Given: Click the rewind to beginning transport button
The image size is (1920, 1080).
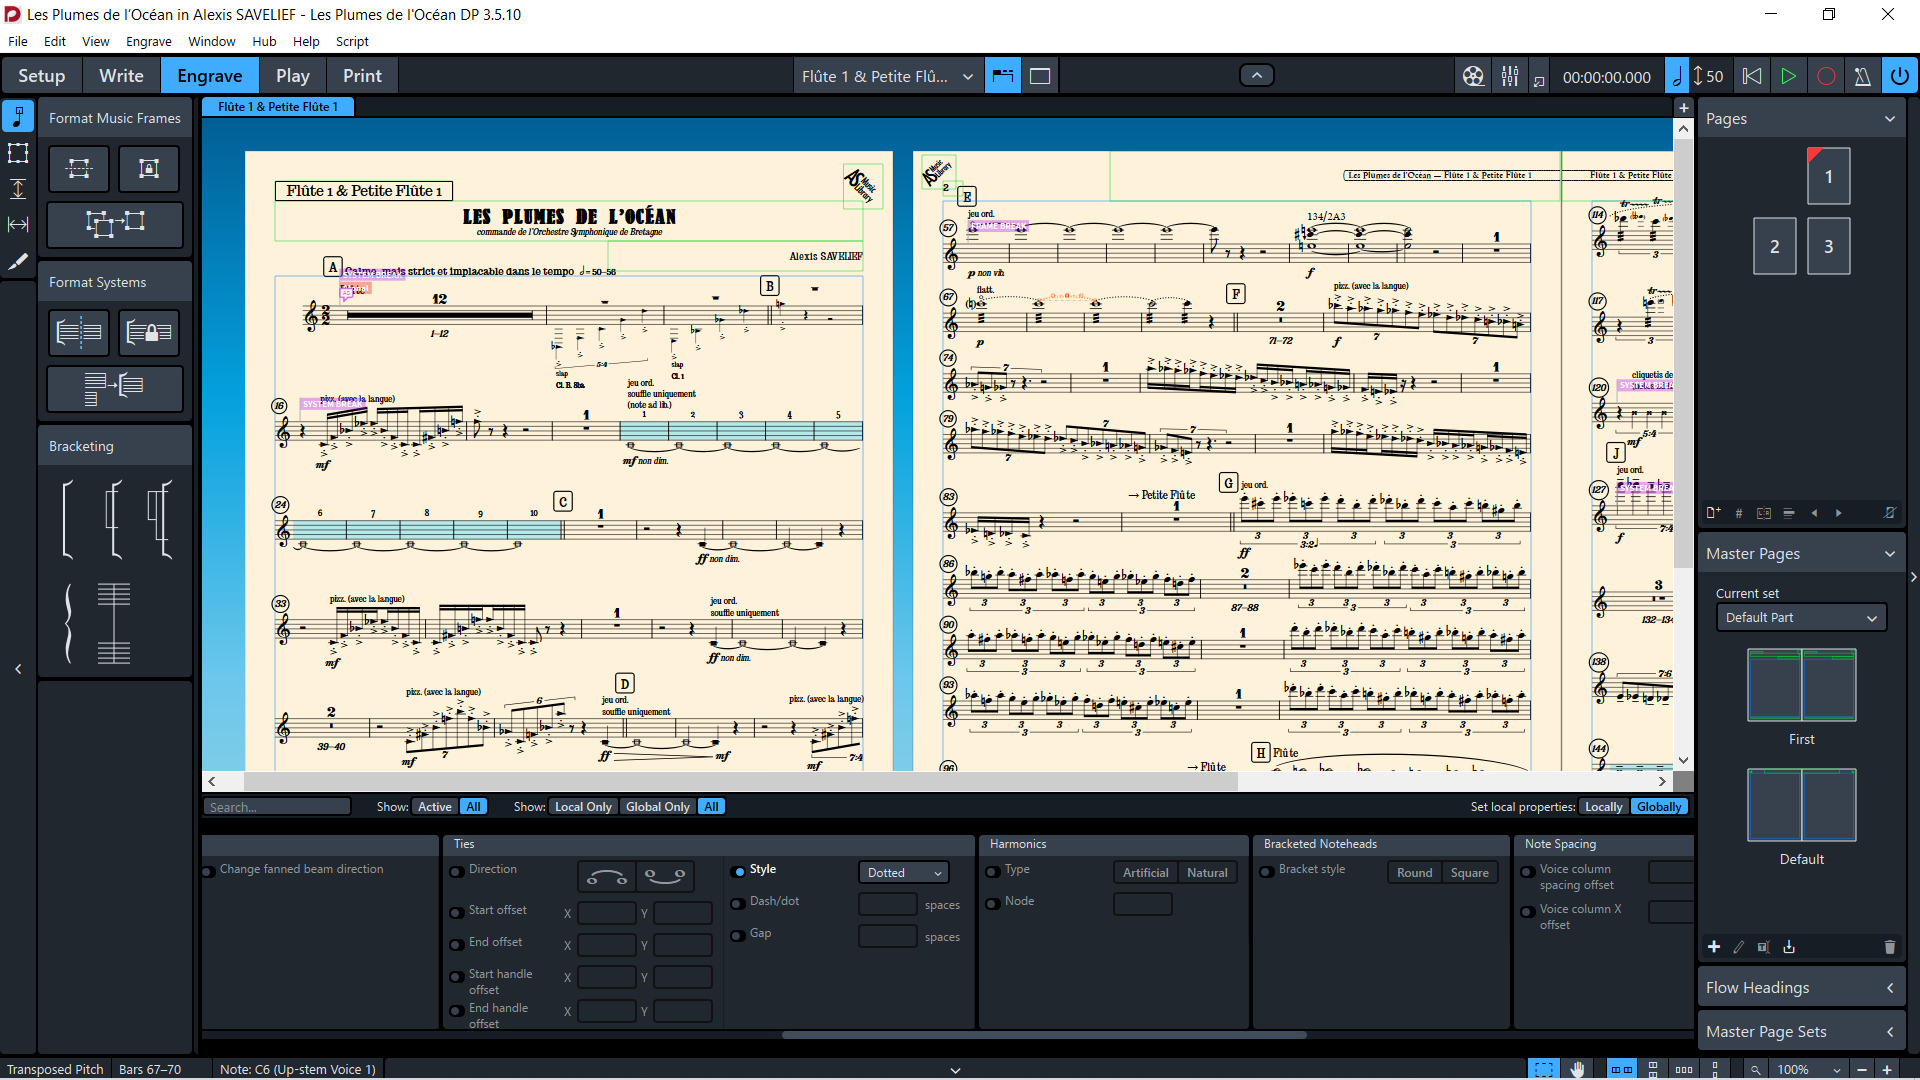Looking at the screenshot, I should pos(1751,77).
